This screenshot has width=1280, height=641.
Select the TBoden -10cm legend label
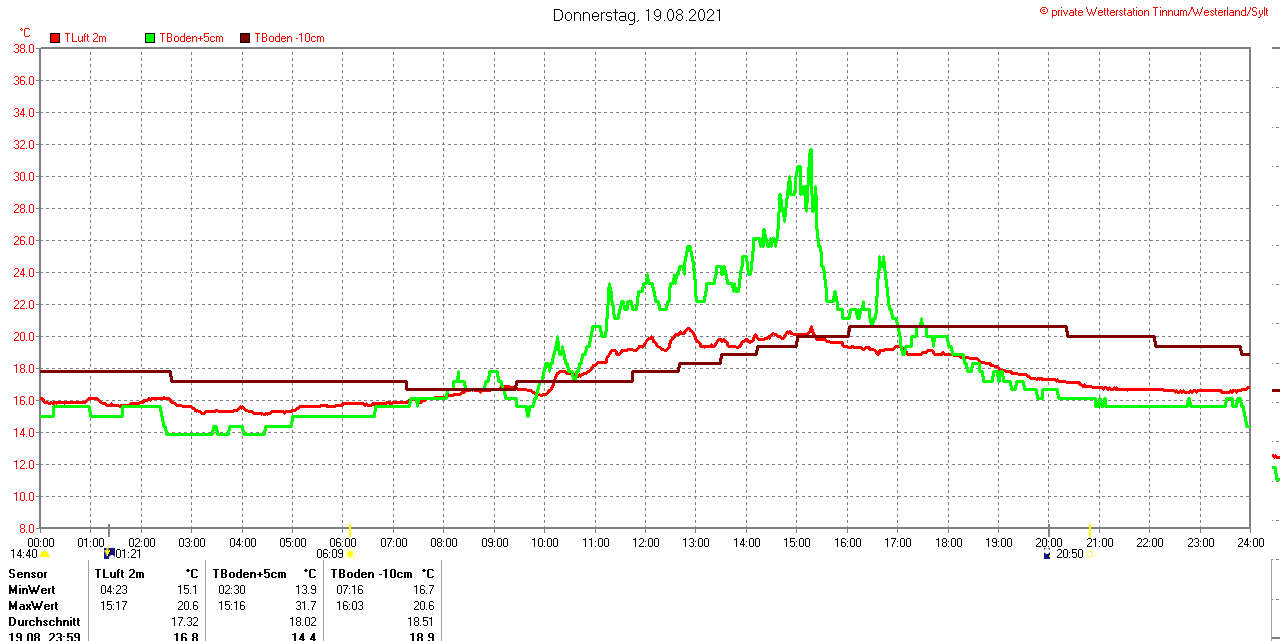click(x=289, y=38)
